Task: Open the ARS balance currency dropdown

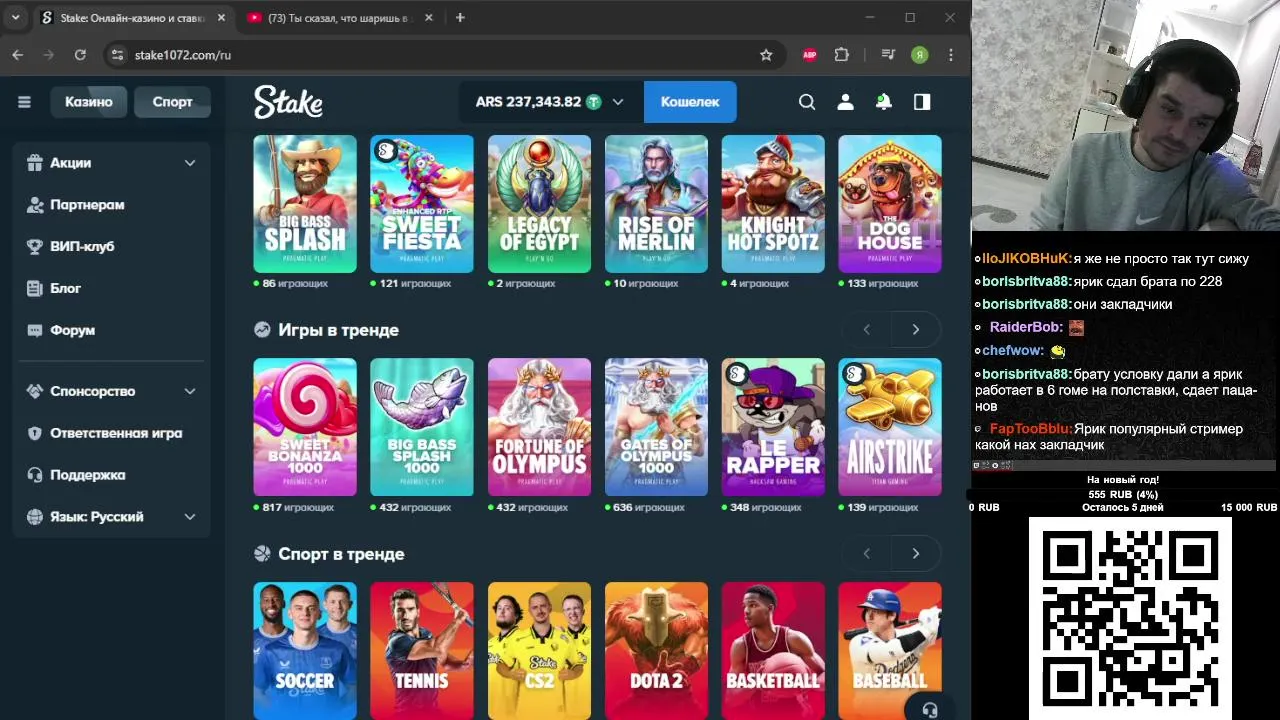Action: 549,102
